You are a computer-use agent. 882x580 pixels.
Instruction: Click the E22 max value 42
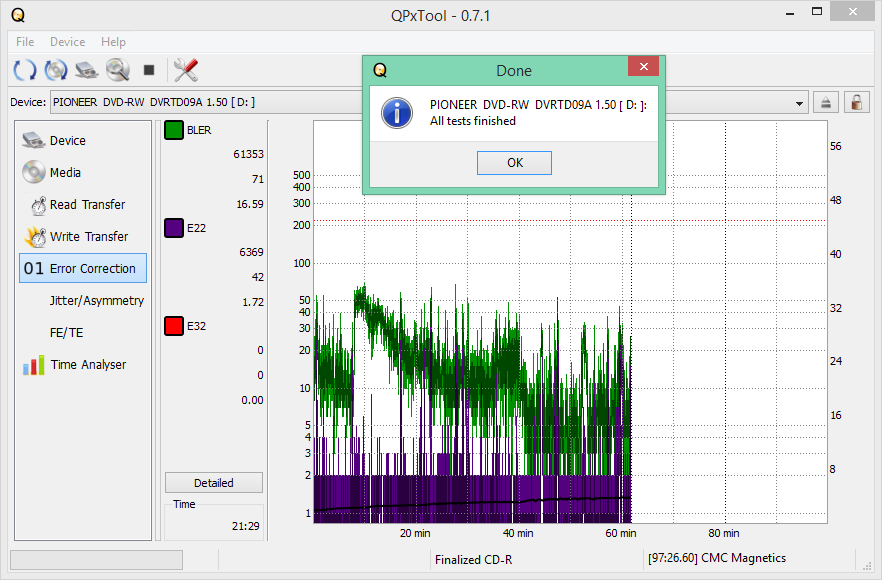258,277
